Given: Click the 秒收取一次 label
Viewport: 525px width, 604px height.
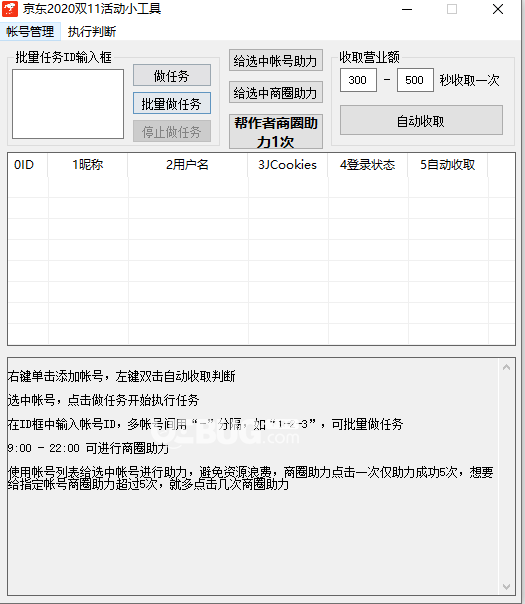Looking at the screenshot, I should tap(470, 80).
